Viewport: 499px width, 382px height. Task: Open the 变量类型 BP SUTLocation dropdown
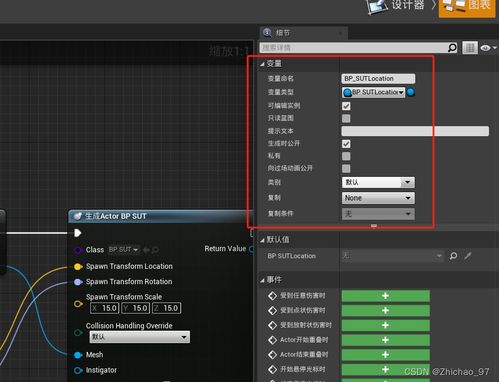coord(374,92)
